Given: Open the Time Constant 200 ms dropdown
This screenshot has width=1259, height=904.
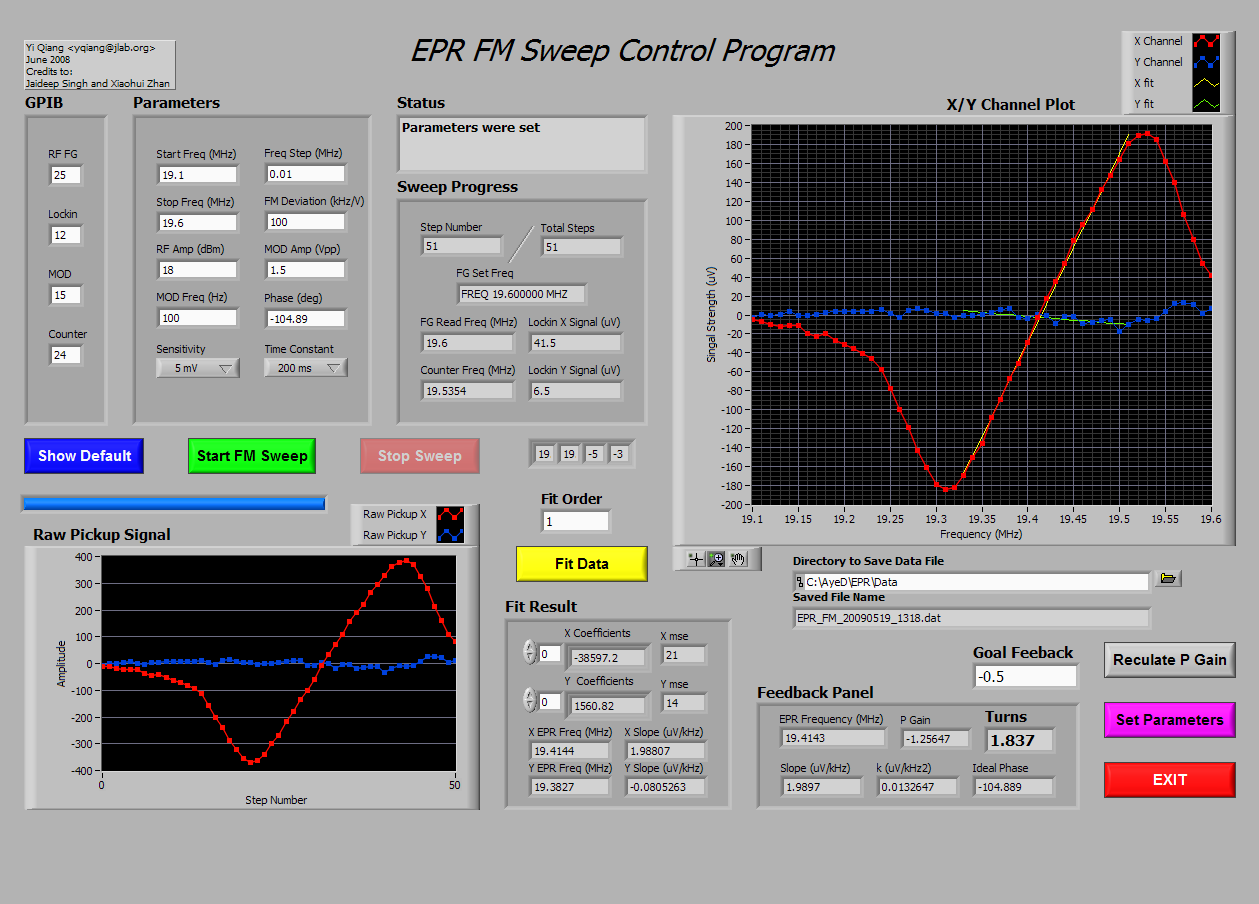Looking at the screenshot, I should [306, 368].
